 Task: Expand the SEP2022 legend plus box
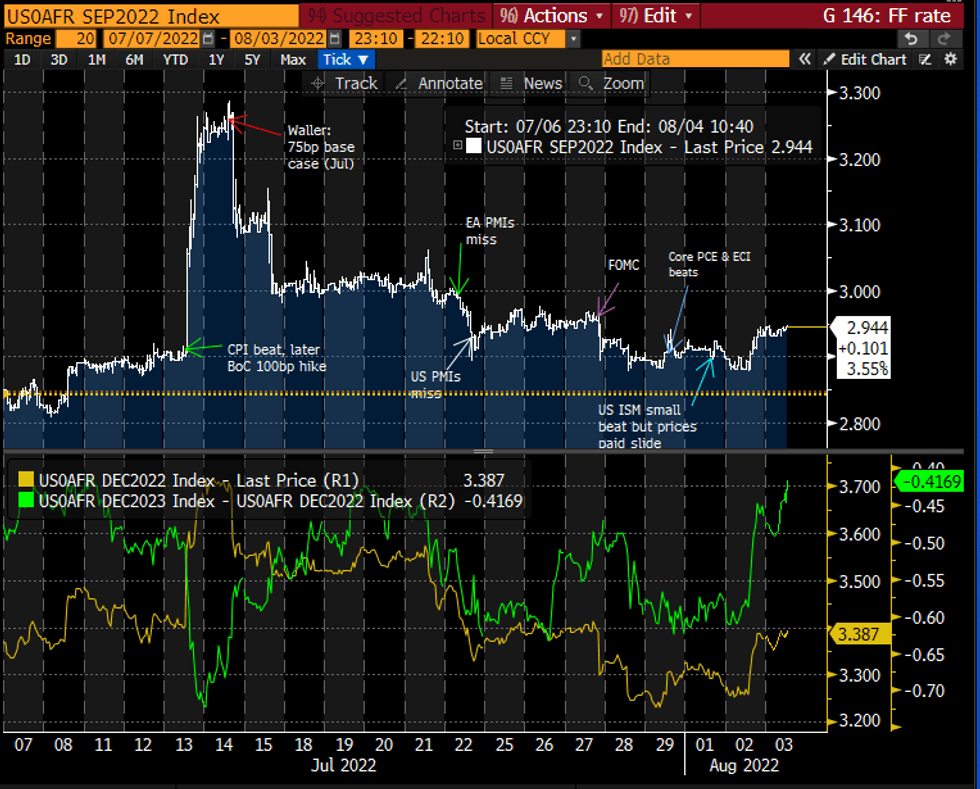click(x=459, y=147)
